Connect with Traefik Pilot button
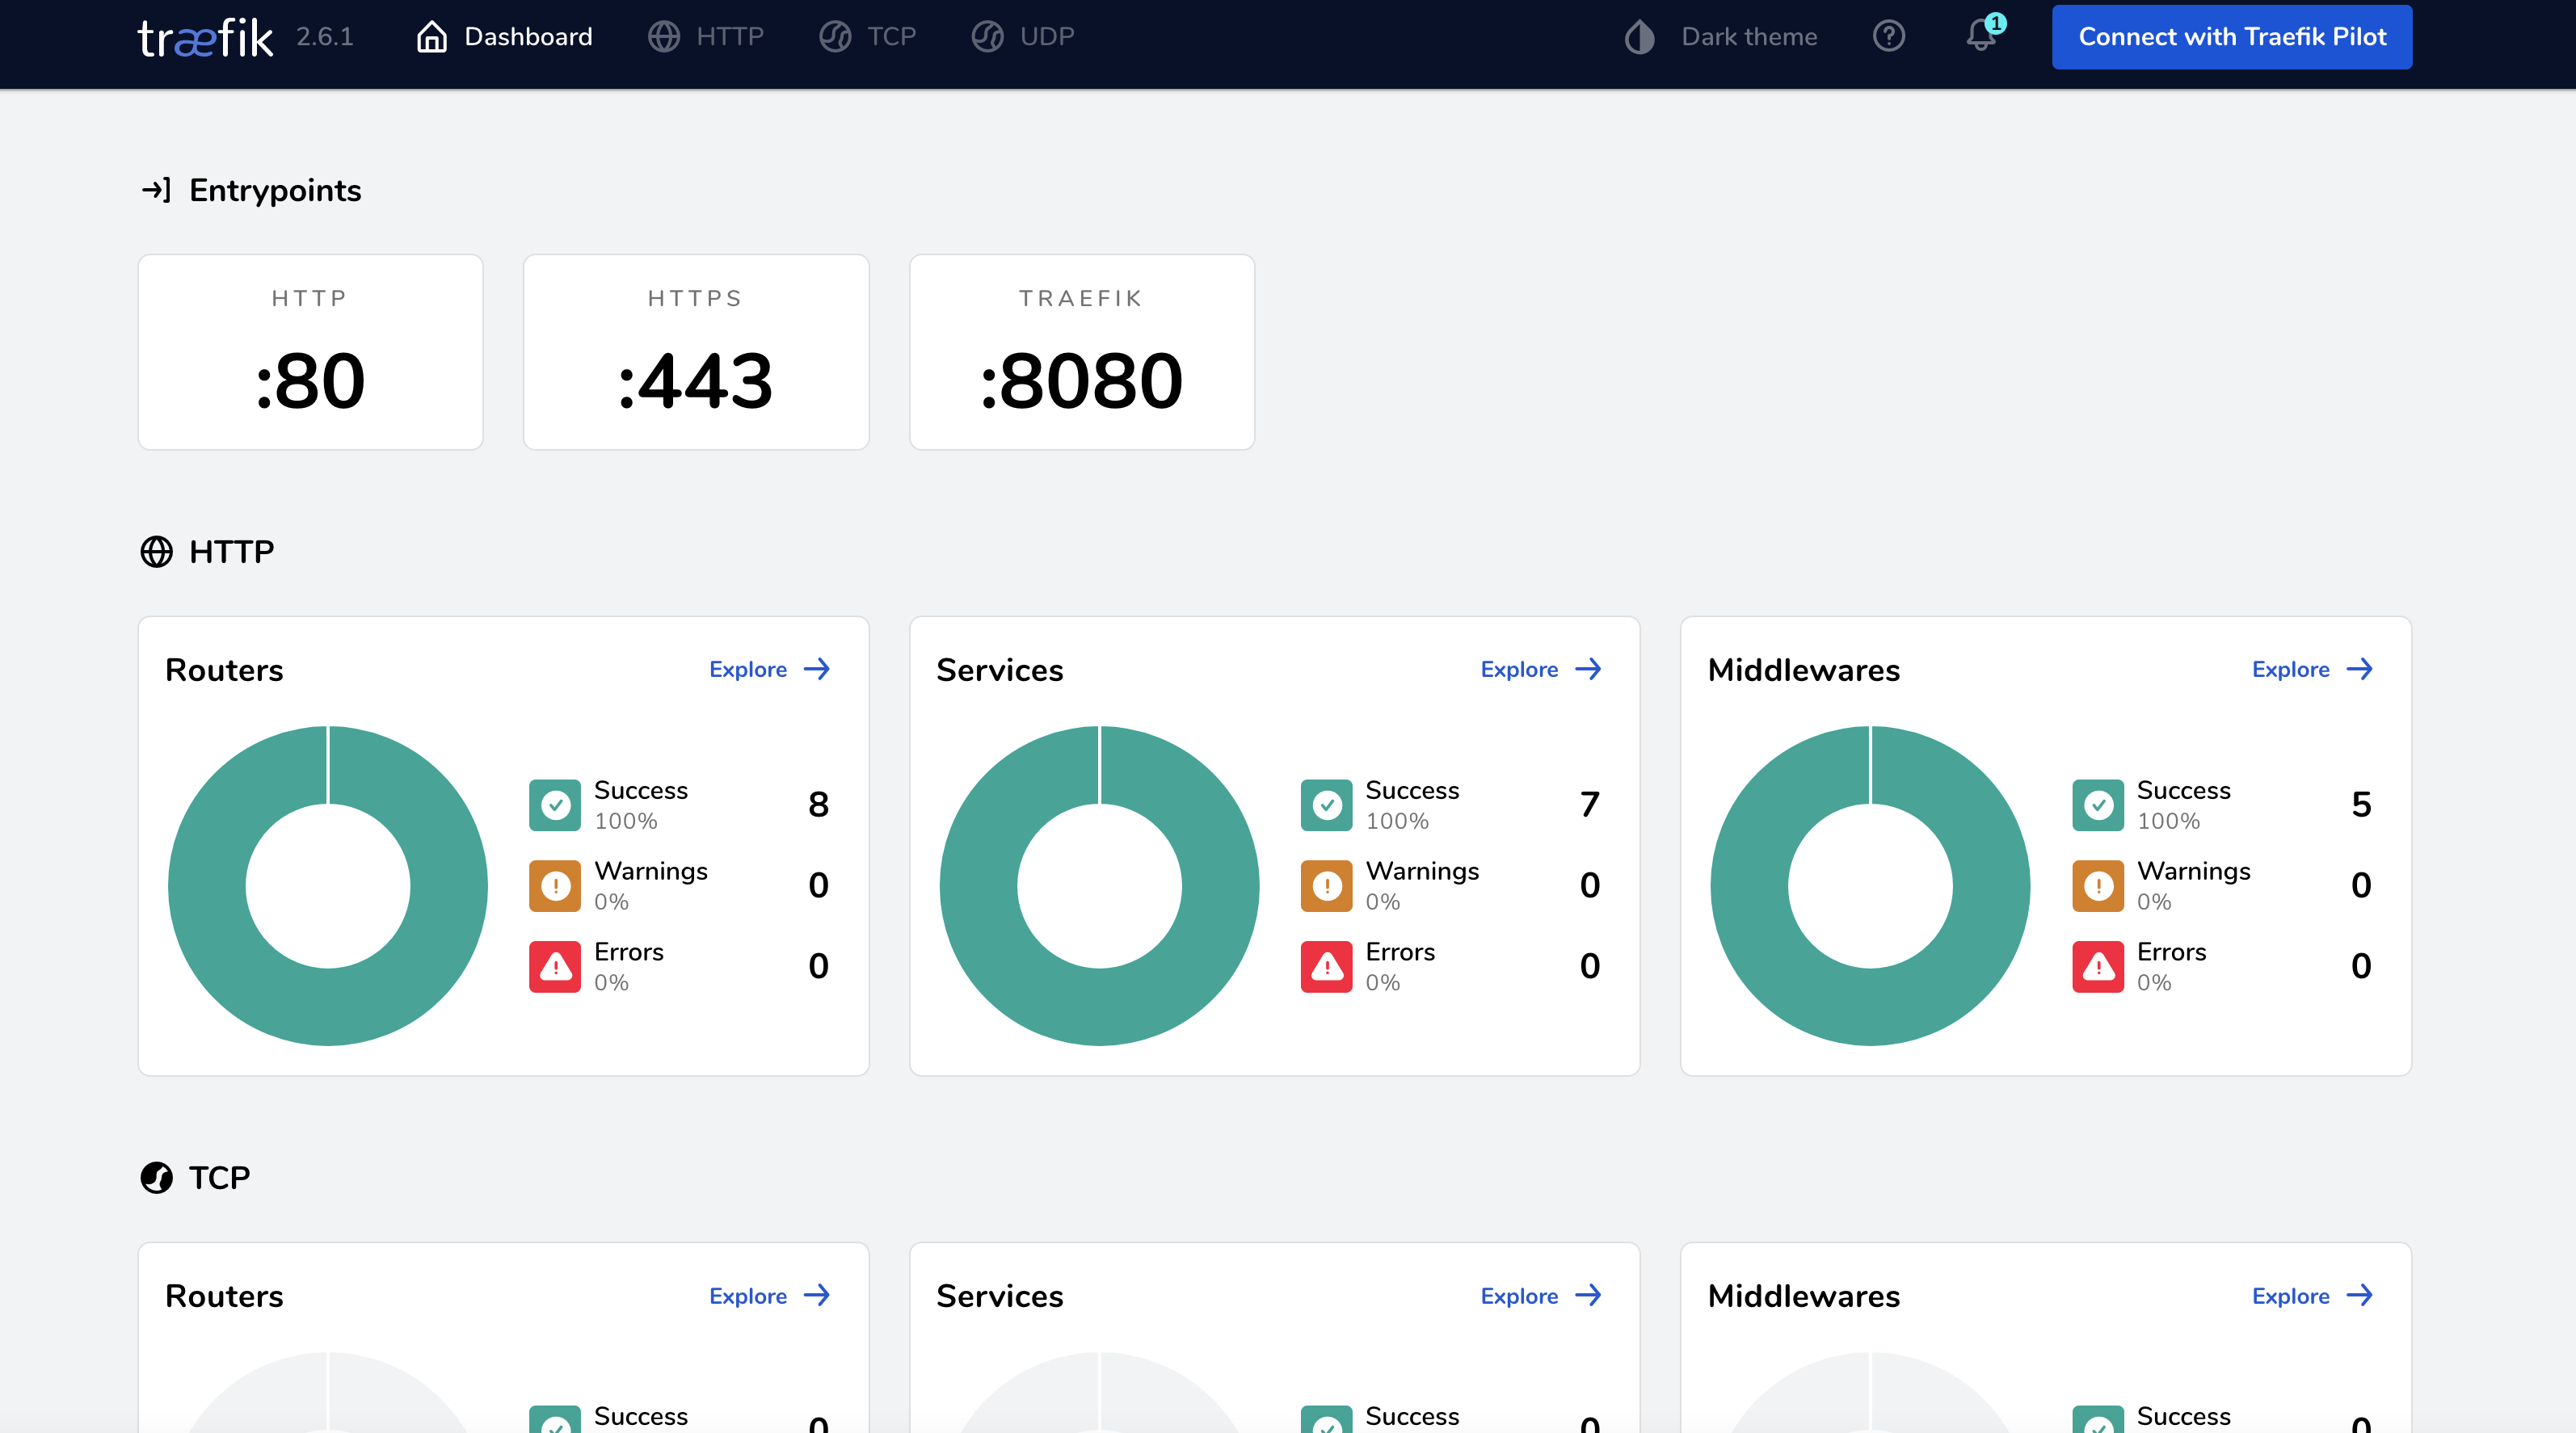 (2232, 36)
